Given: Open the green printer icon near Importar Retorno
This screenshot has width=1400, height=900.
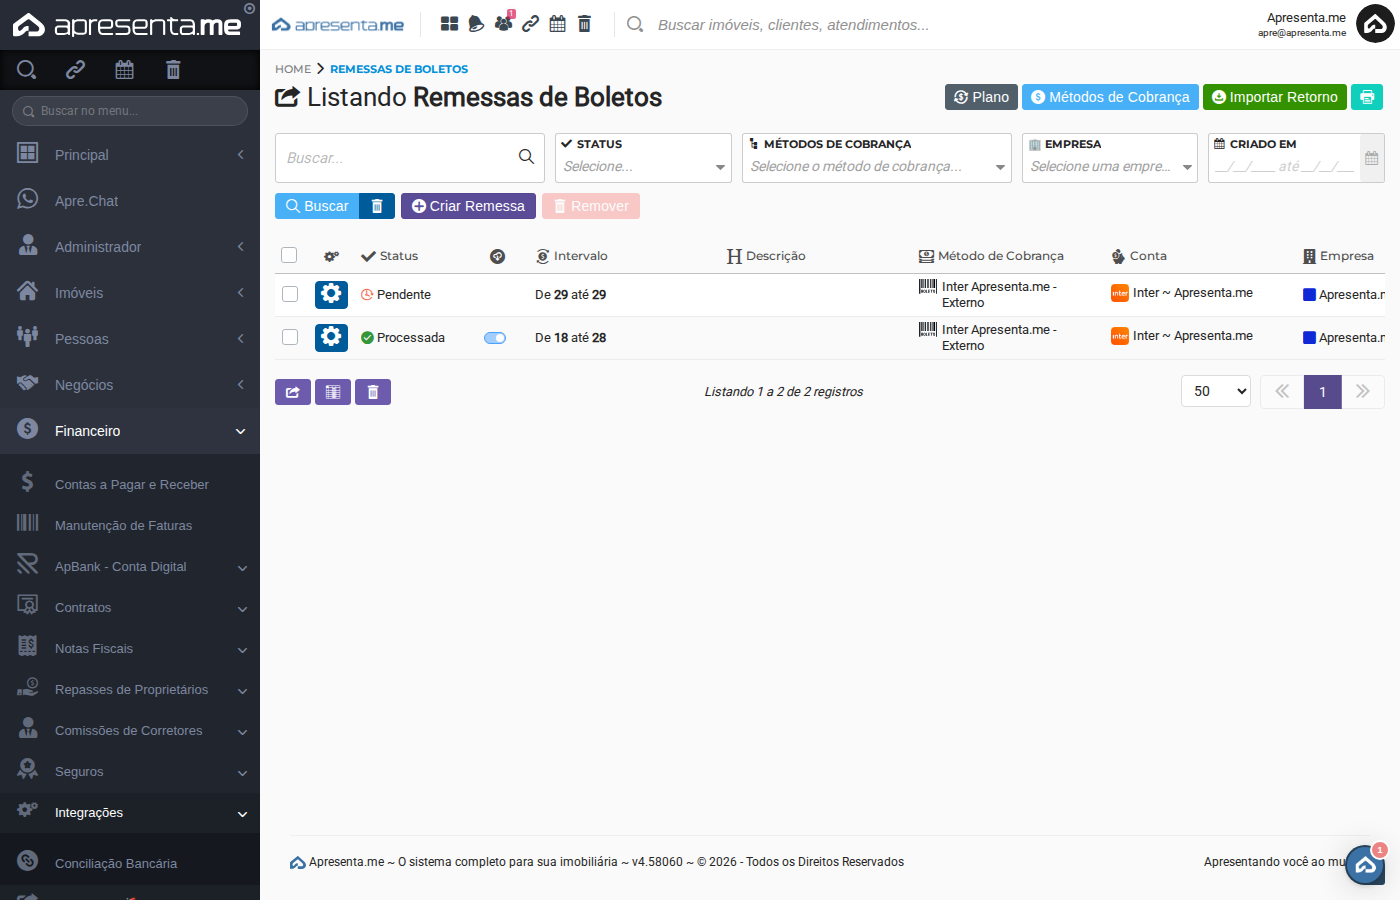Looking at the screenshot, I should (x=1367, y=97).
